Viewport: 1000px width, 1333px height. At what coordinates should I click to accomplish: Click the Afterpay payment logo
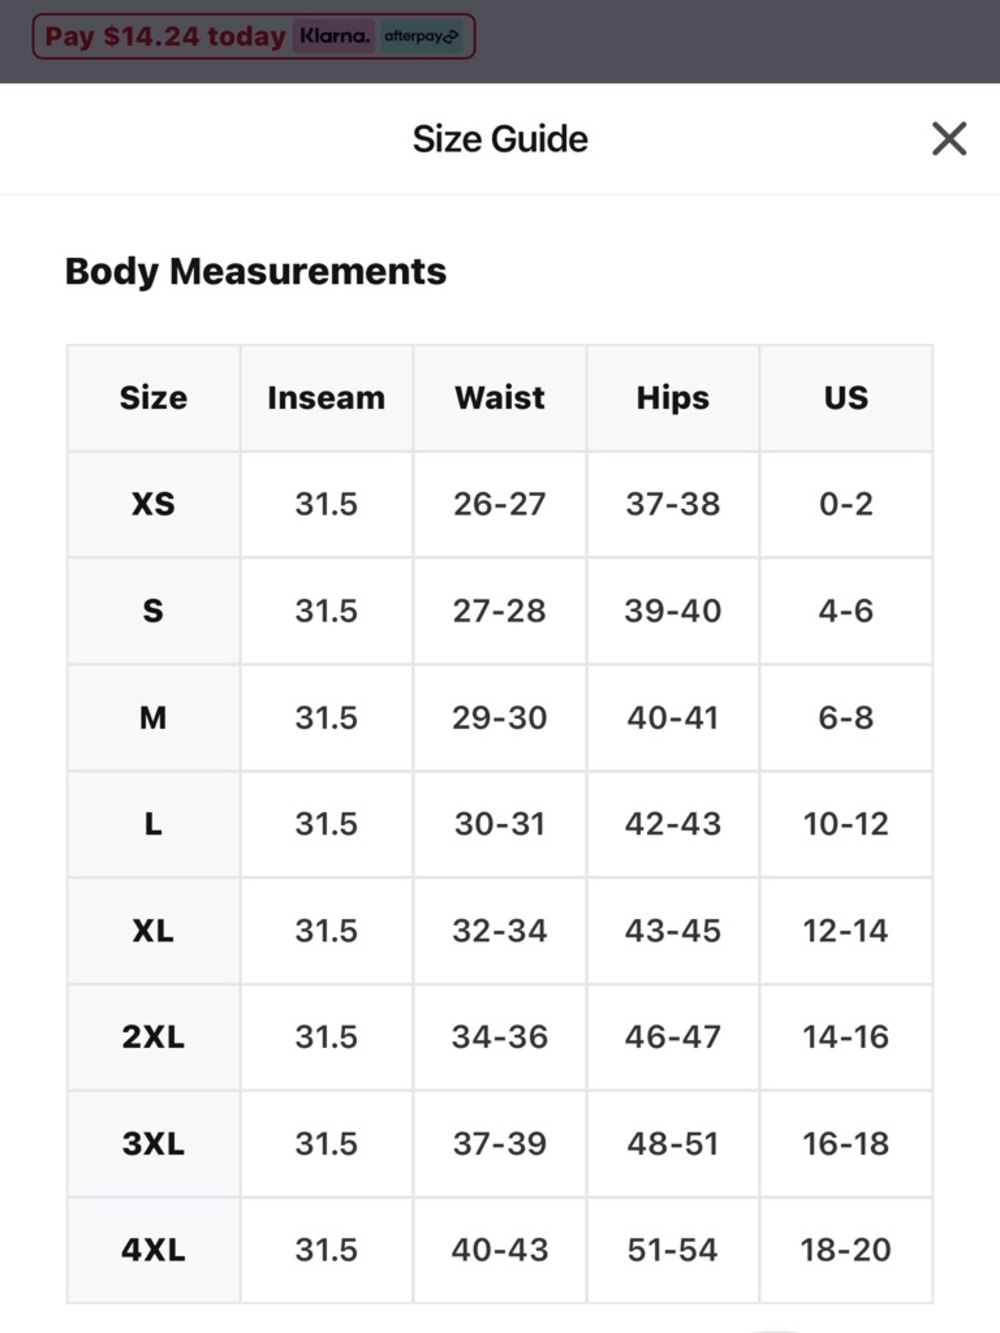421,36
